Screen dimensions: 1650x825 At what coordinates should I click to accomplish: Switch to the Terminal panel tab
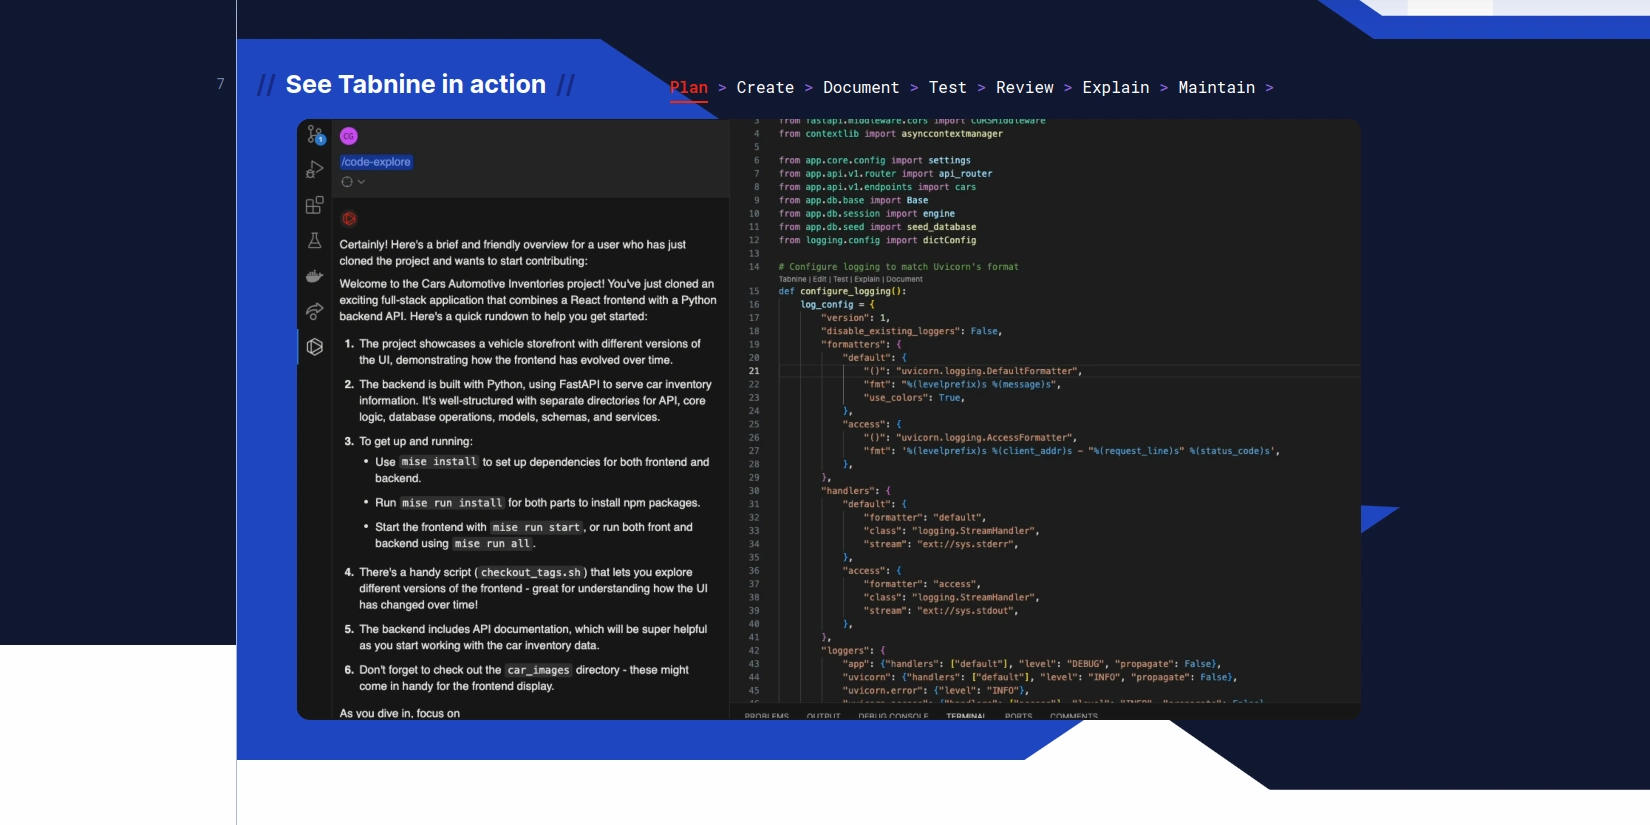click(965, 716)
